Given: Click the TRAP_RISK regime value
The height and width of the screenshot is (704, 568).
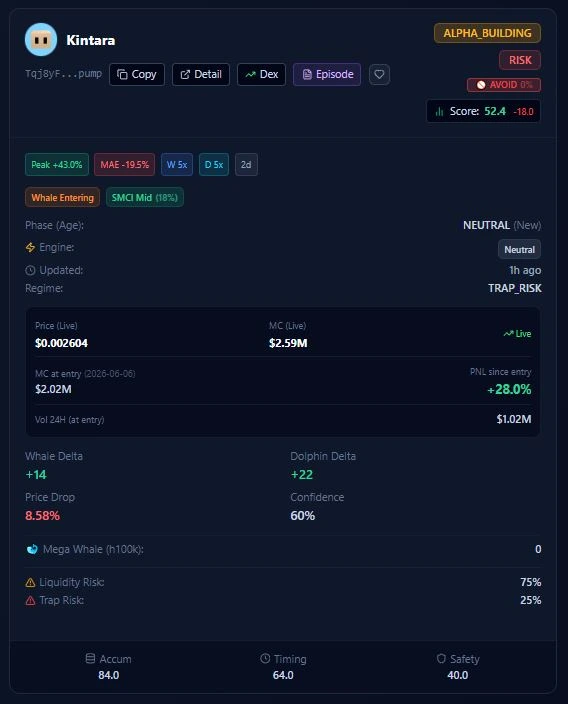Looking at the screenshot, I should pyautogui.click(x=515, y=288).
